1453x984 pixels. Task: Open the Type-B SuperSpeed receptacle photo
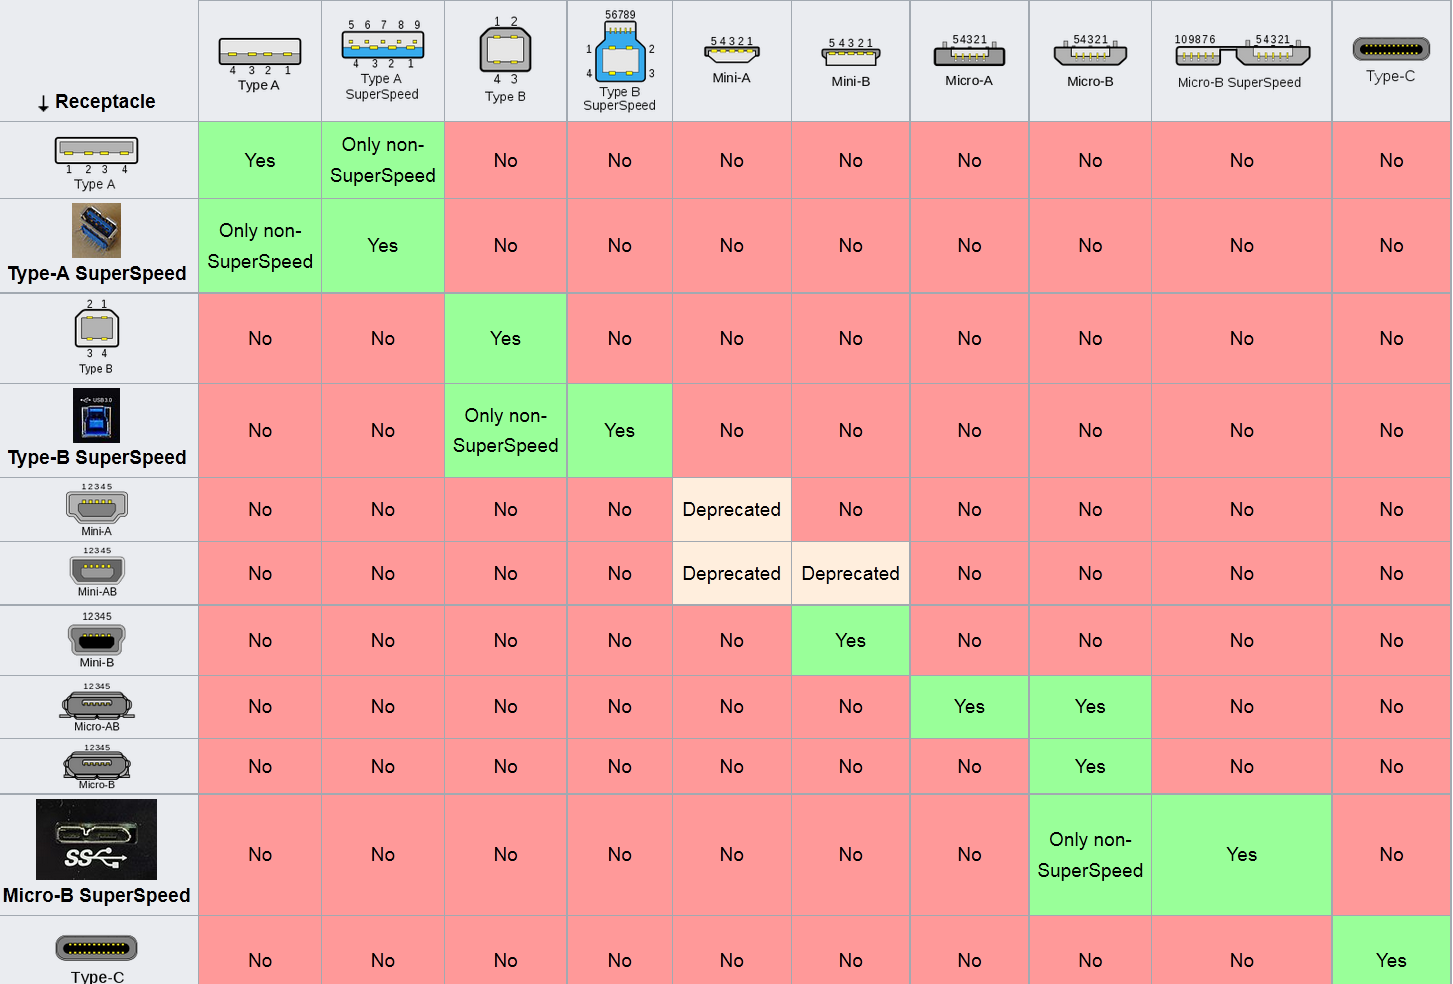coord(97,415)
